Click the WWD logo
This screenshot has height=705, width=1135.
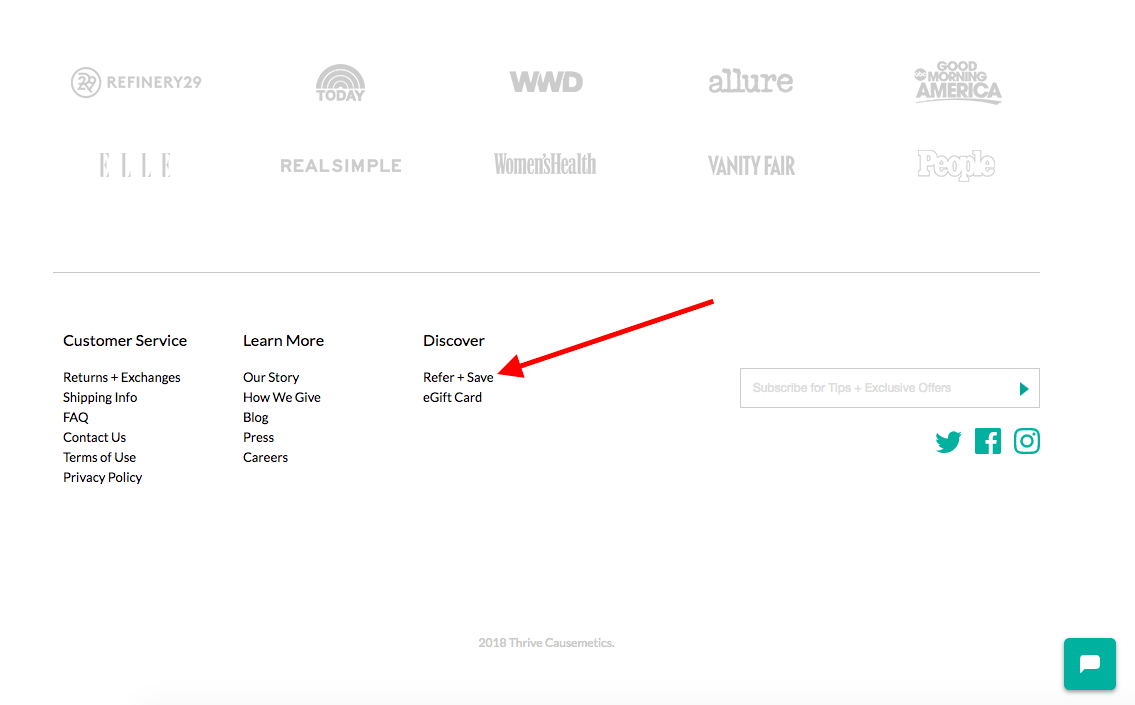pyautogui.click(x=546, y=82)
